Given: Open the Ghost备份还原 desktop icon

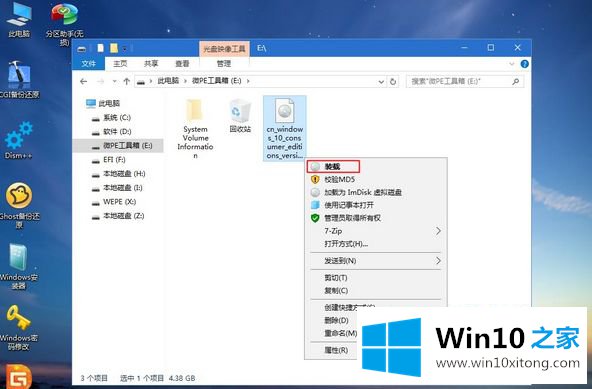Looking at the screenshot, I should pyautogui.click(x=19, y=206).
